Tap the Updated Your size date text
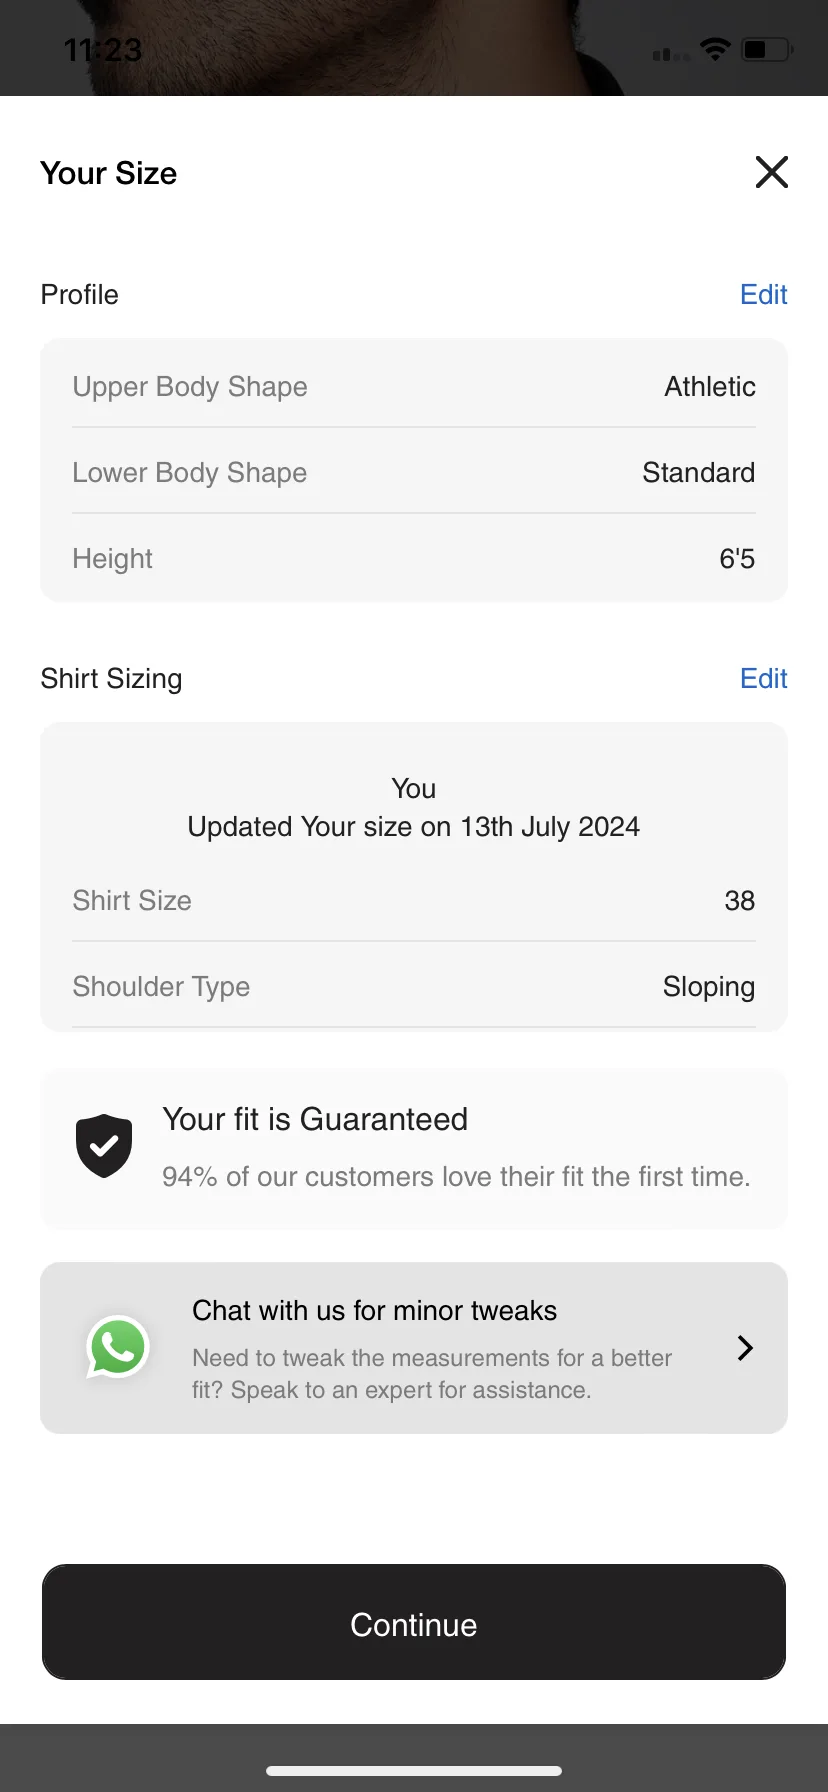828x1792 pixels. (x=414, y=827)
